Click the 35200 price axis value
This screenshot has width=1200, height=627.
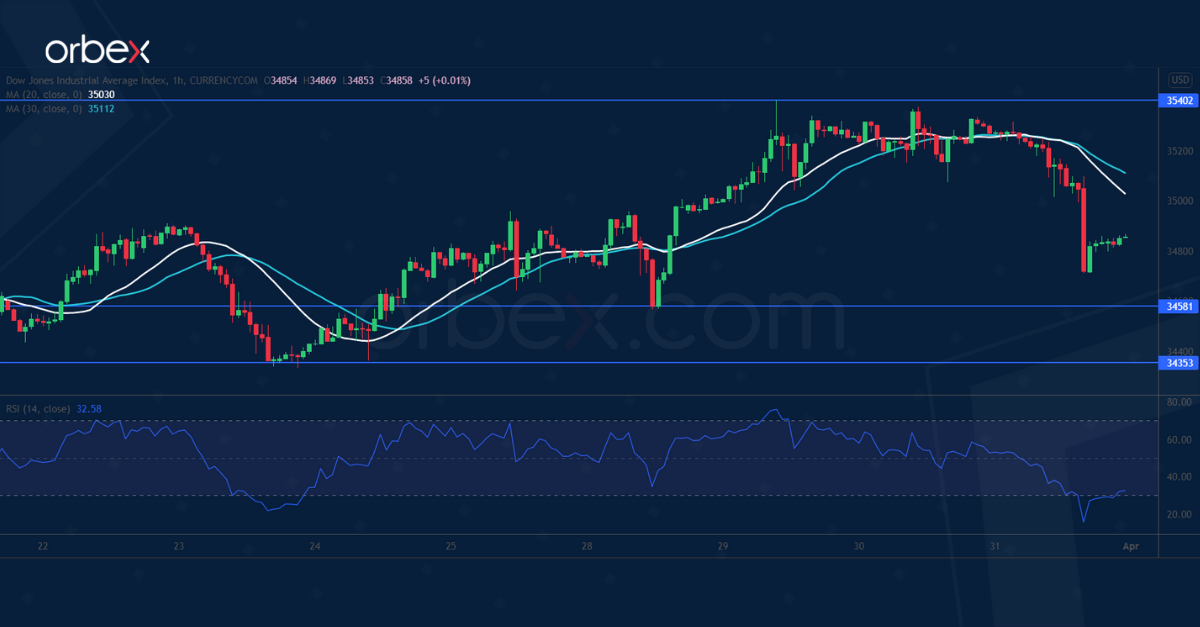point(1180,151)
